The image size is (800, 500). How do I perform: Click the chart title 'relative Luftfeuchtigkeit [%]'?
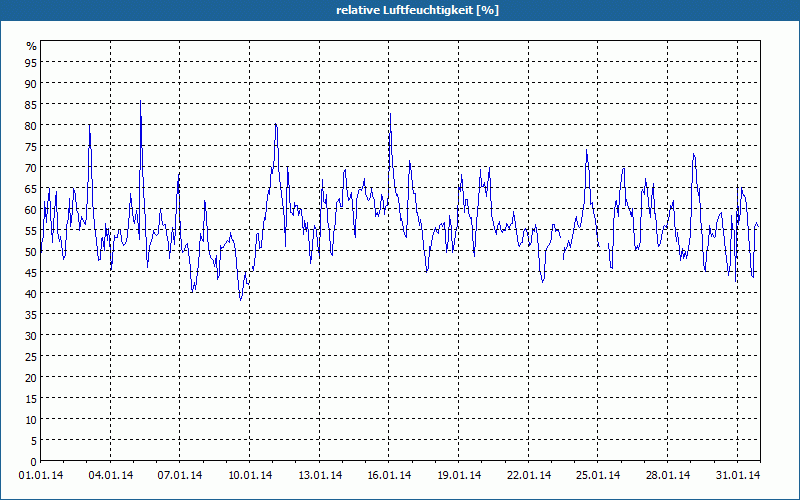[x=417, y=10]
